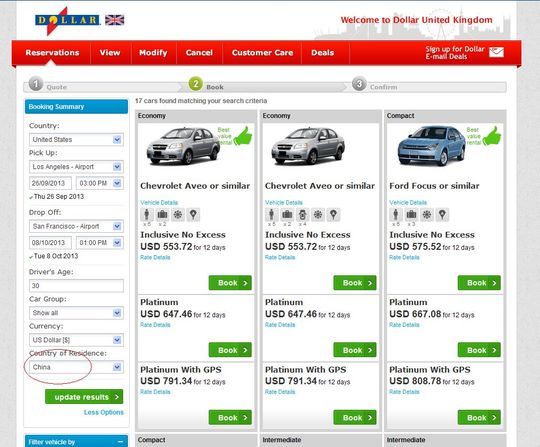
Task: Click location pin icon on first Chevrolet Aveo card
Action: tap(193, 215)
